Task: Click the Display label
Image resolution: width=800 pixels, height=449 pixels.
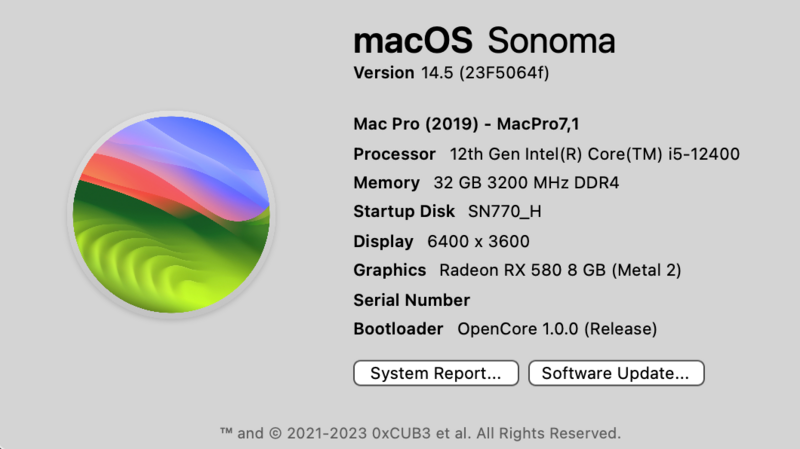Action: tap(383, 241)
